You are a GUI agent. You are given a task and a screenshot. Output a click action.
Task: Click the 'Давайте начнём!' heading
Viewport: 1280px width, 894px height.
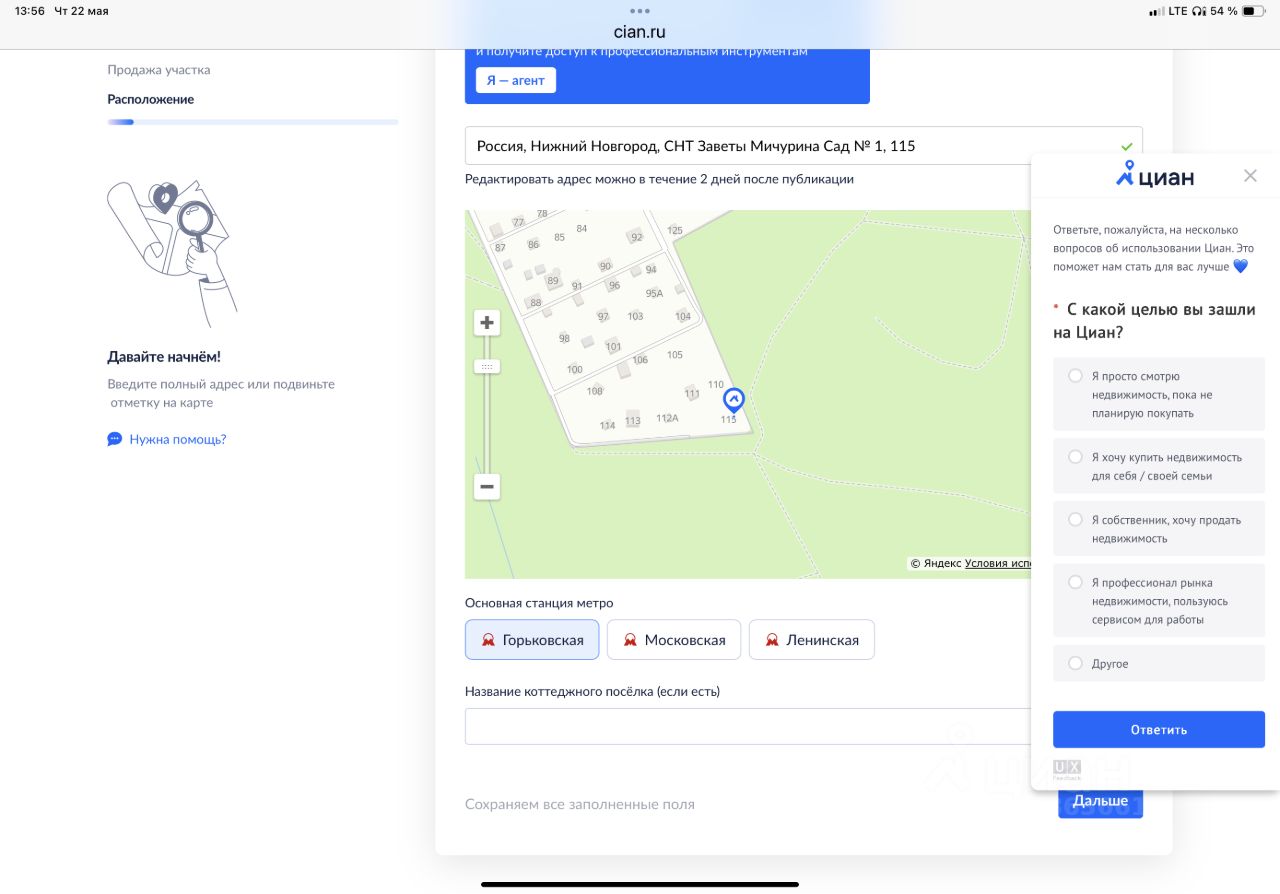tap(164, 357)
